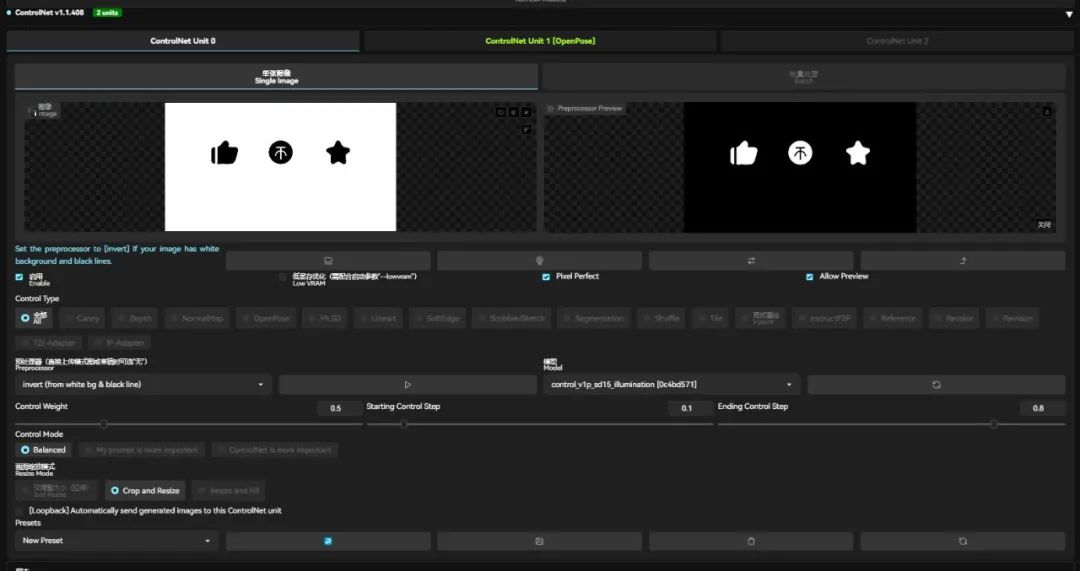This screenshot has height=571, width=1080.
Task: Click the send dimensions upward arrow button
Action: click(963, 260)
